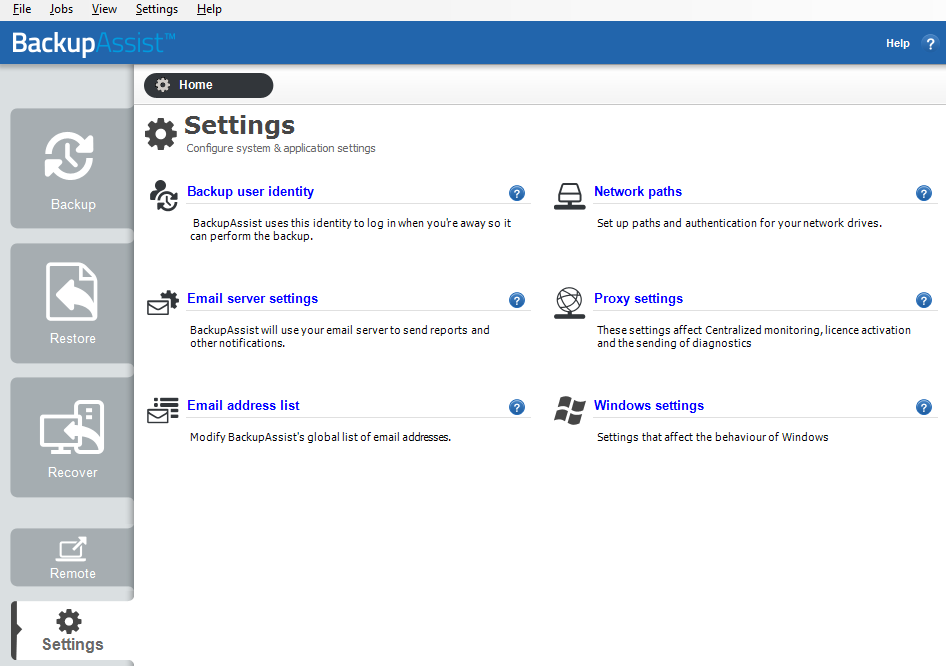Open Windows settings link

point(649,405)
